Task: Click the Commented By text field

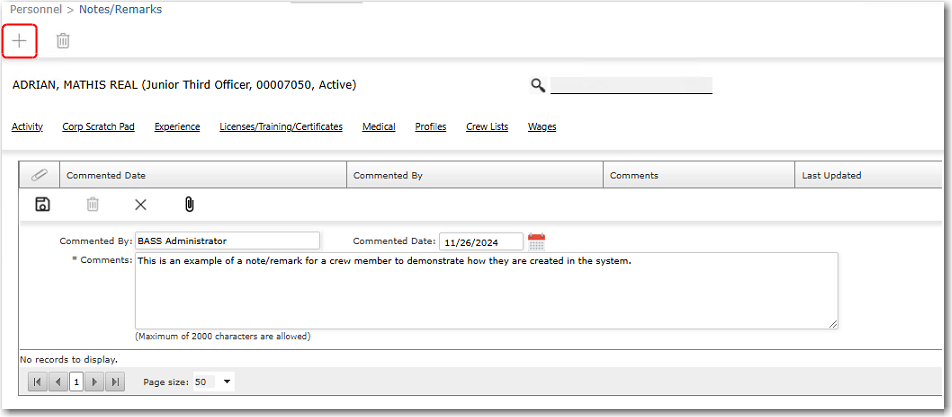Action: (228, 241)
